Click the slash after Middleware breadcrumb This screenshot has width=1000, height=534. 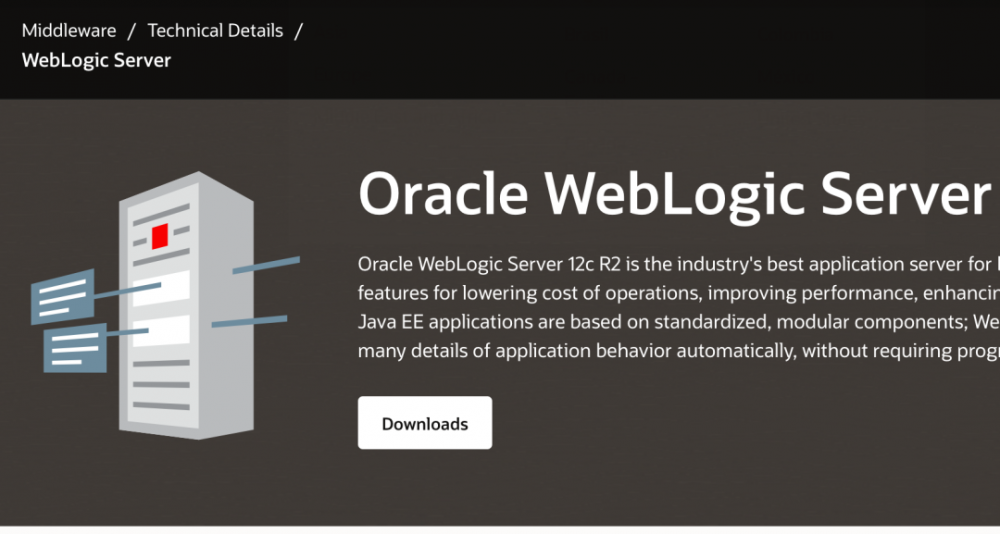point(132,30)
